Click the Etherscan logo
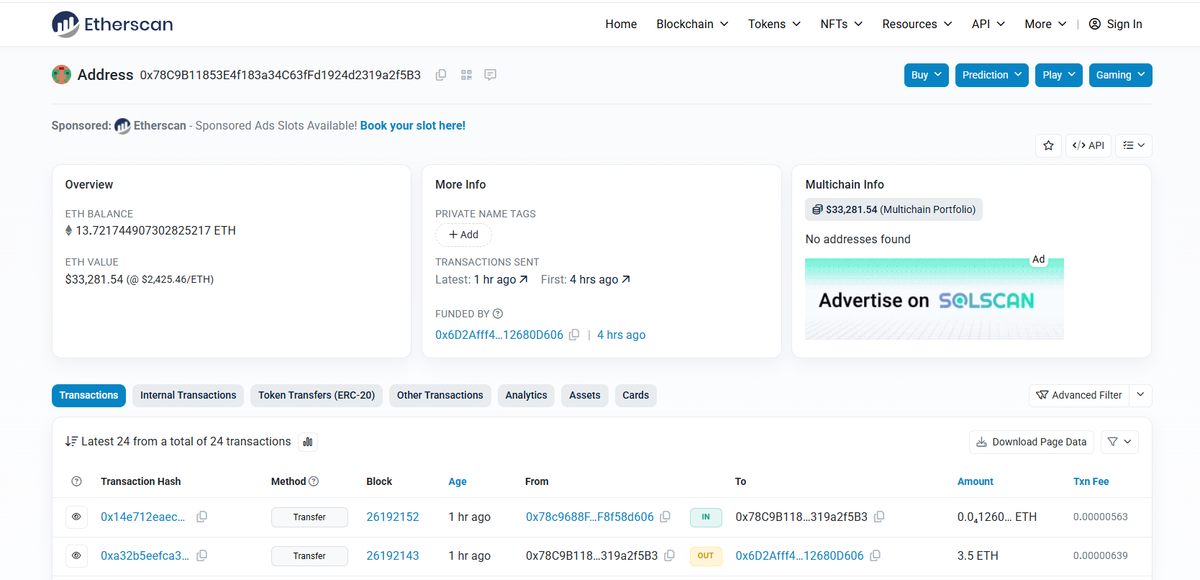The width and height of the screenshot is (1200, 580). tap(111, 23)
